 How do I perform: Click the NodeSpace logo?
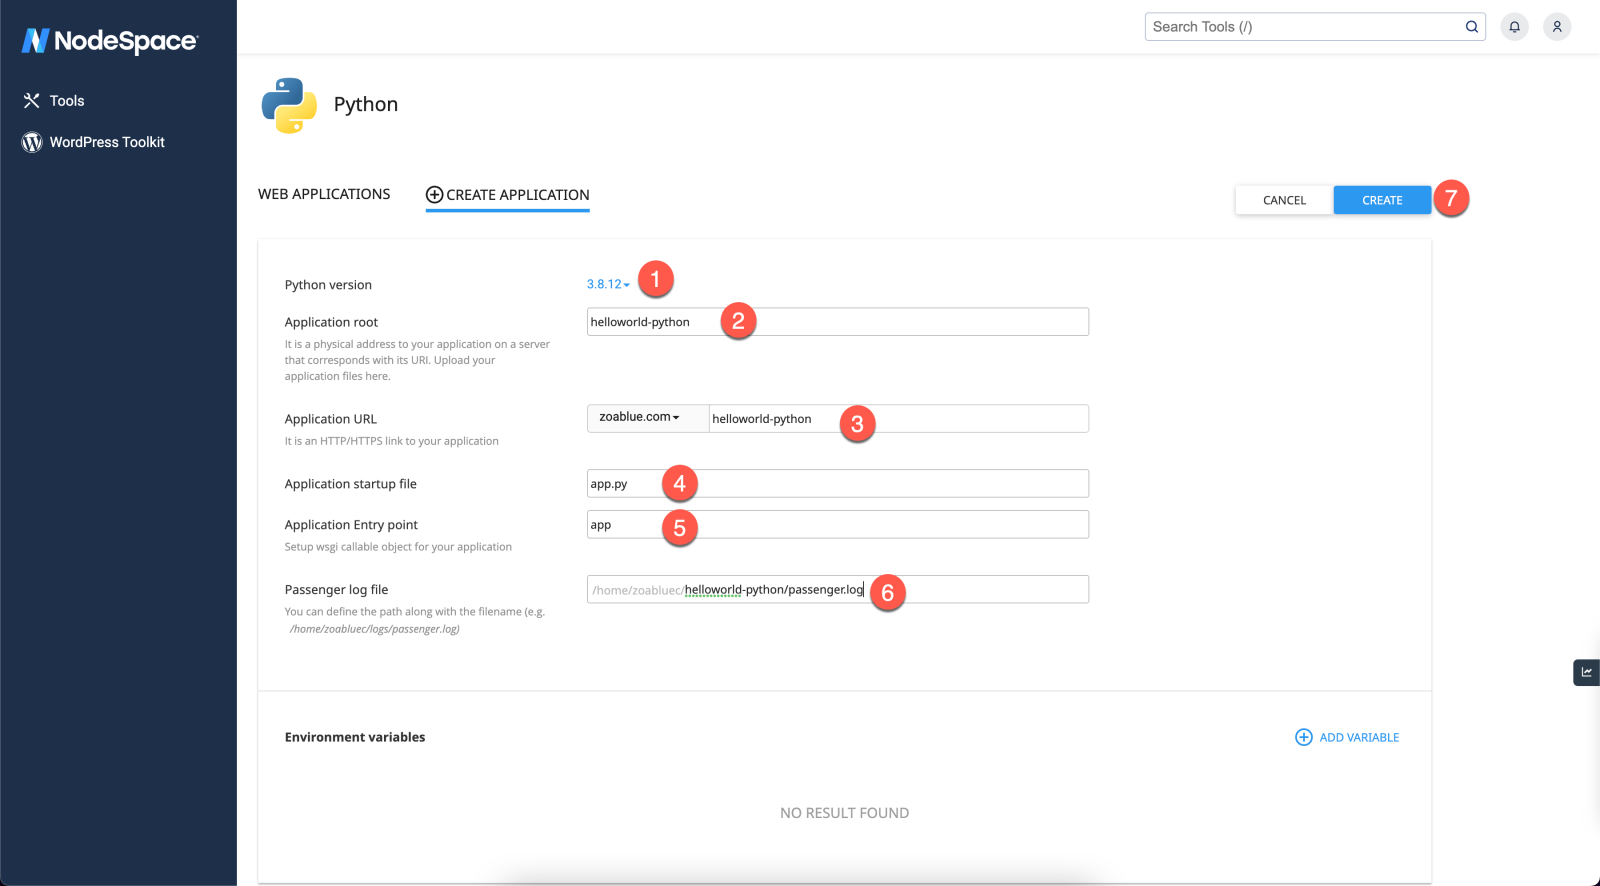(x=110, y=40)
